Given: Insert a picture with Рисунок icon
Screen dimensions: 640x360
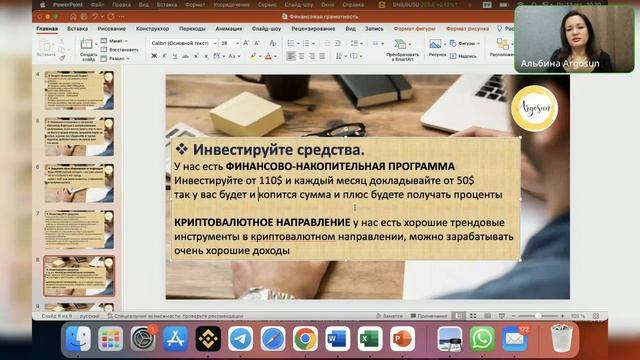Looking at the screenshot, I should coord(436,43).
